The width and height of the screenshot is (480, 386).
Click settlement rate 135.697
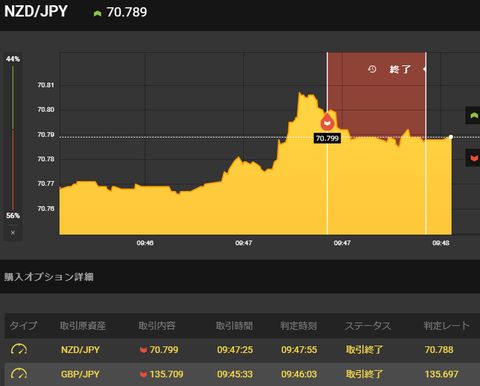[x=442, y=374]
